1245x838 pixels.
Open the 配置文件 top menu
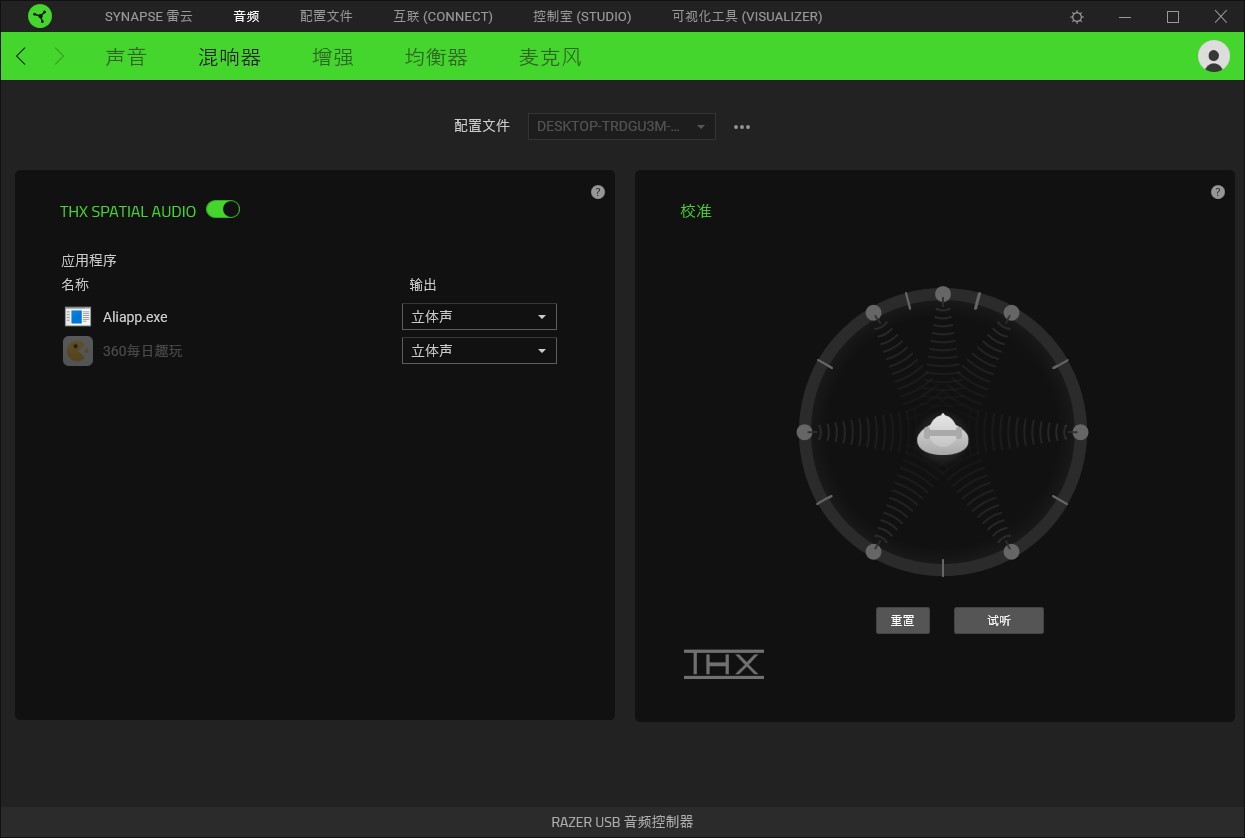click(326, 17)
